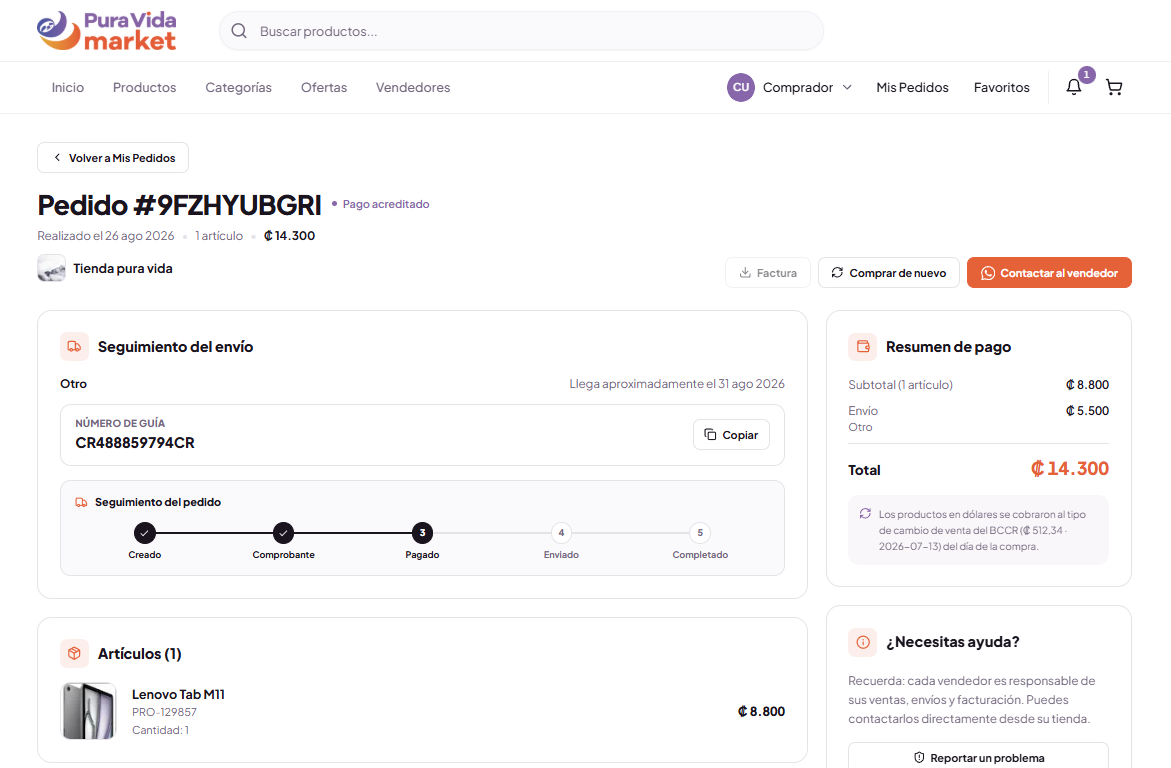Viewport: 1171px width, 768px height.
Task: Open the Ofertas menu item
Action: (x=324, y=87)
